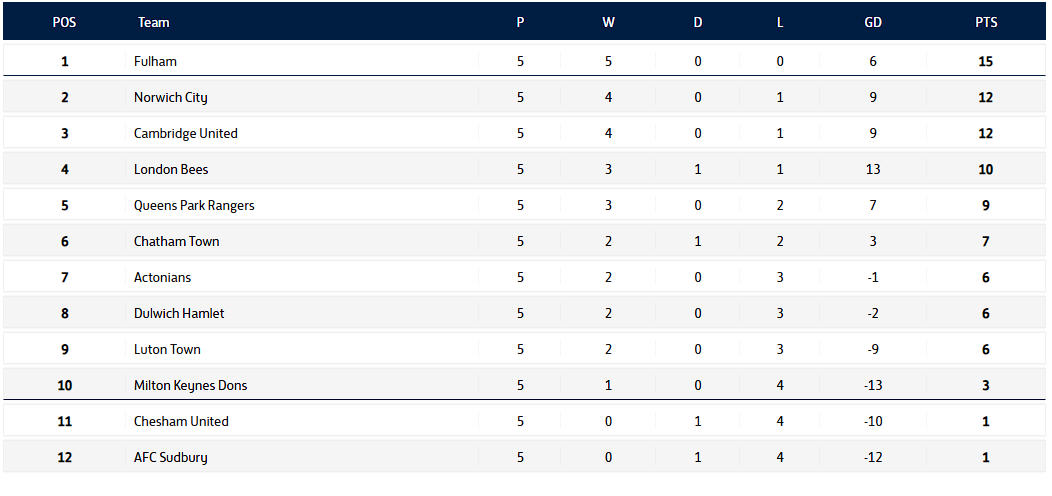Select Norwich City in the table
1052x496 pixels.
coord(170,97)
